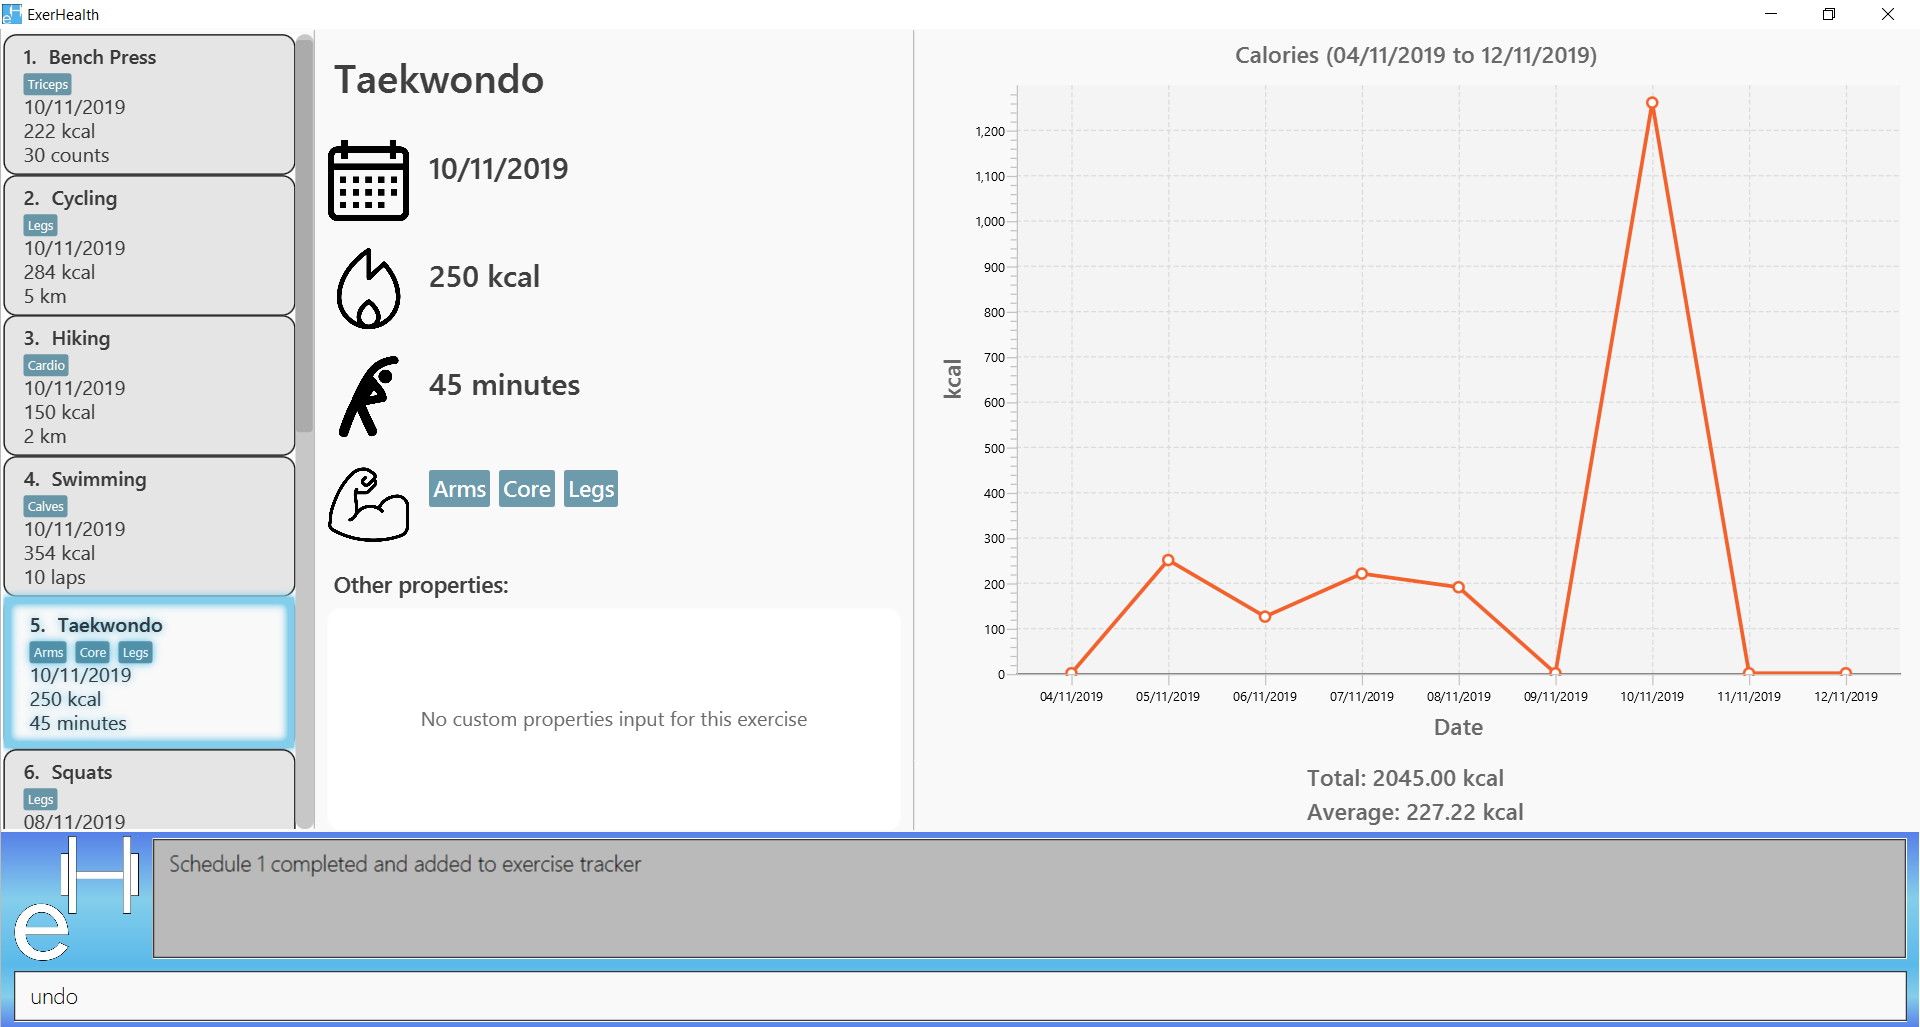Click the flexed bicep muscles icon

[368, 505]
